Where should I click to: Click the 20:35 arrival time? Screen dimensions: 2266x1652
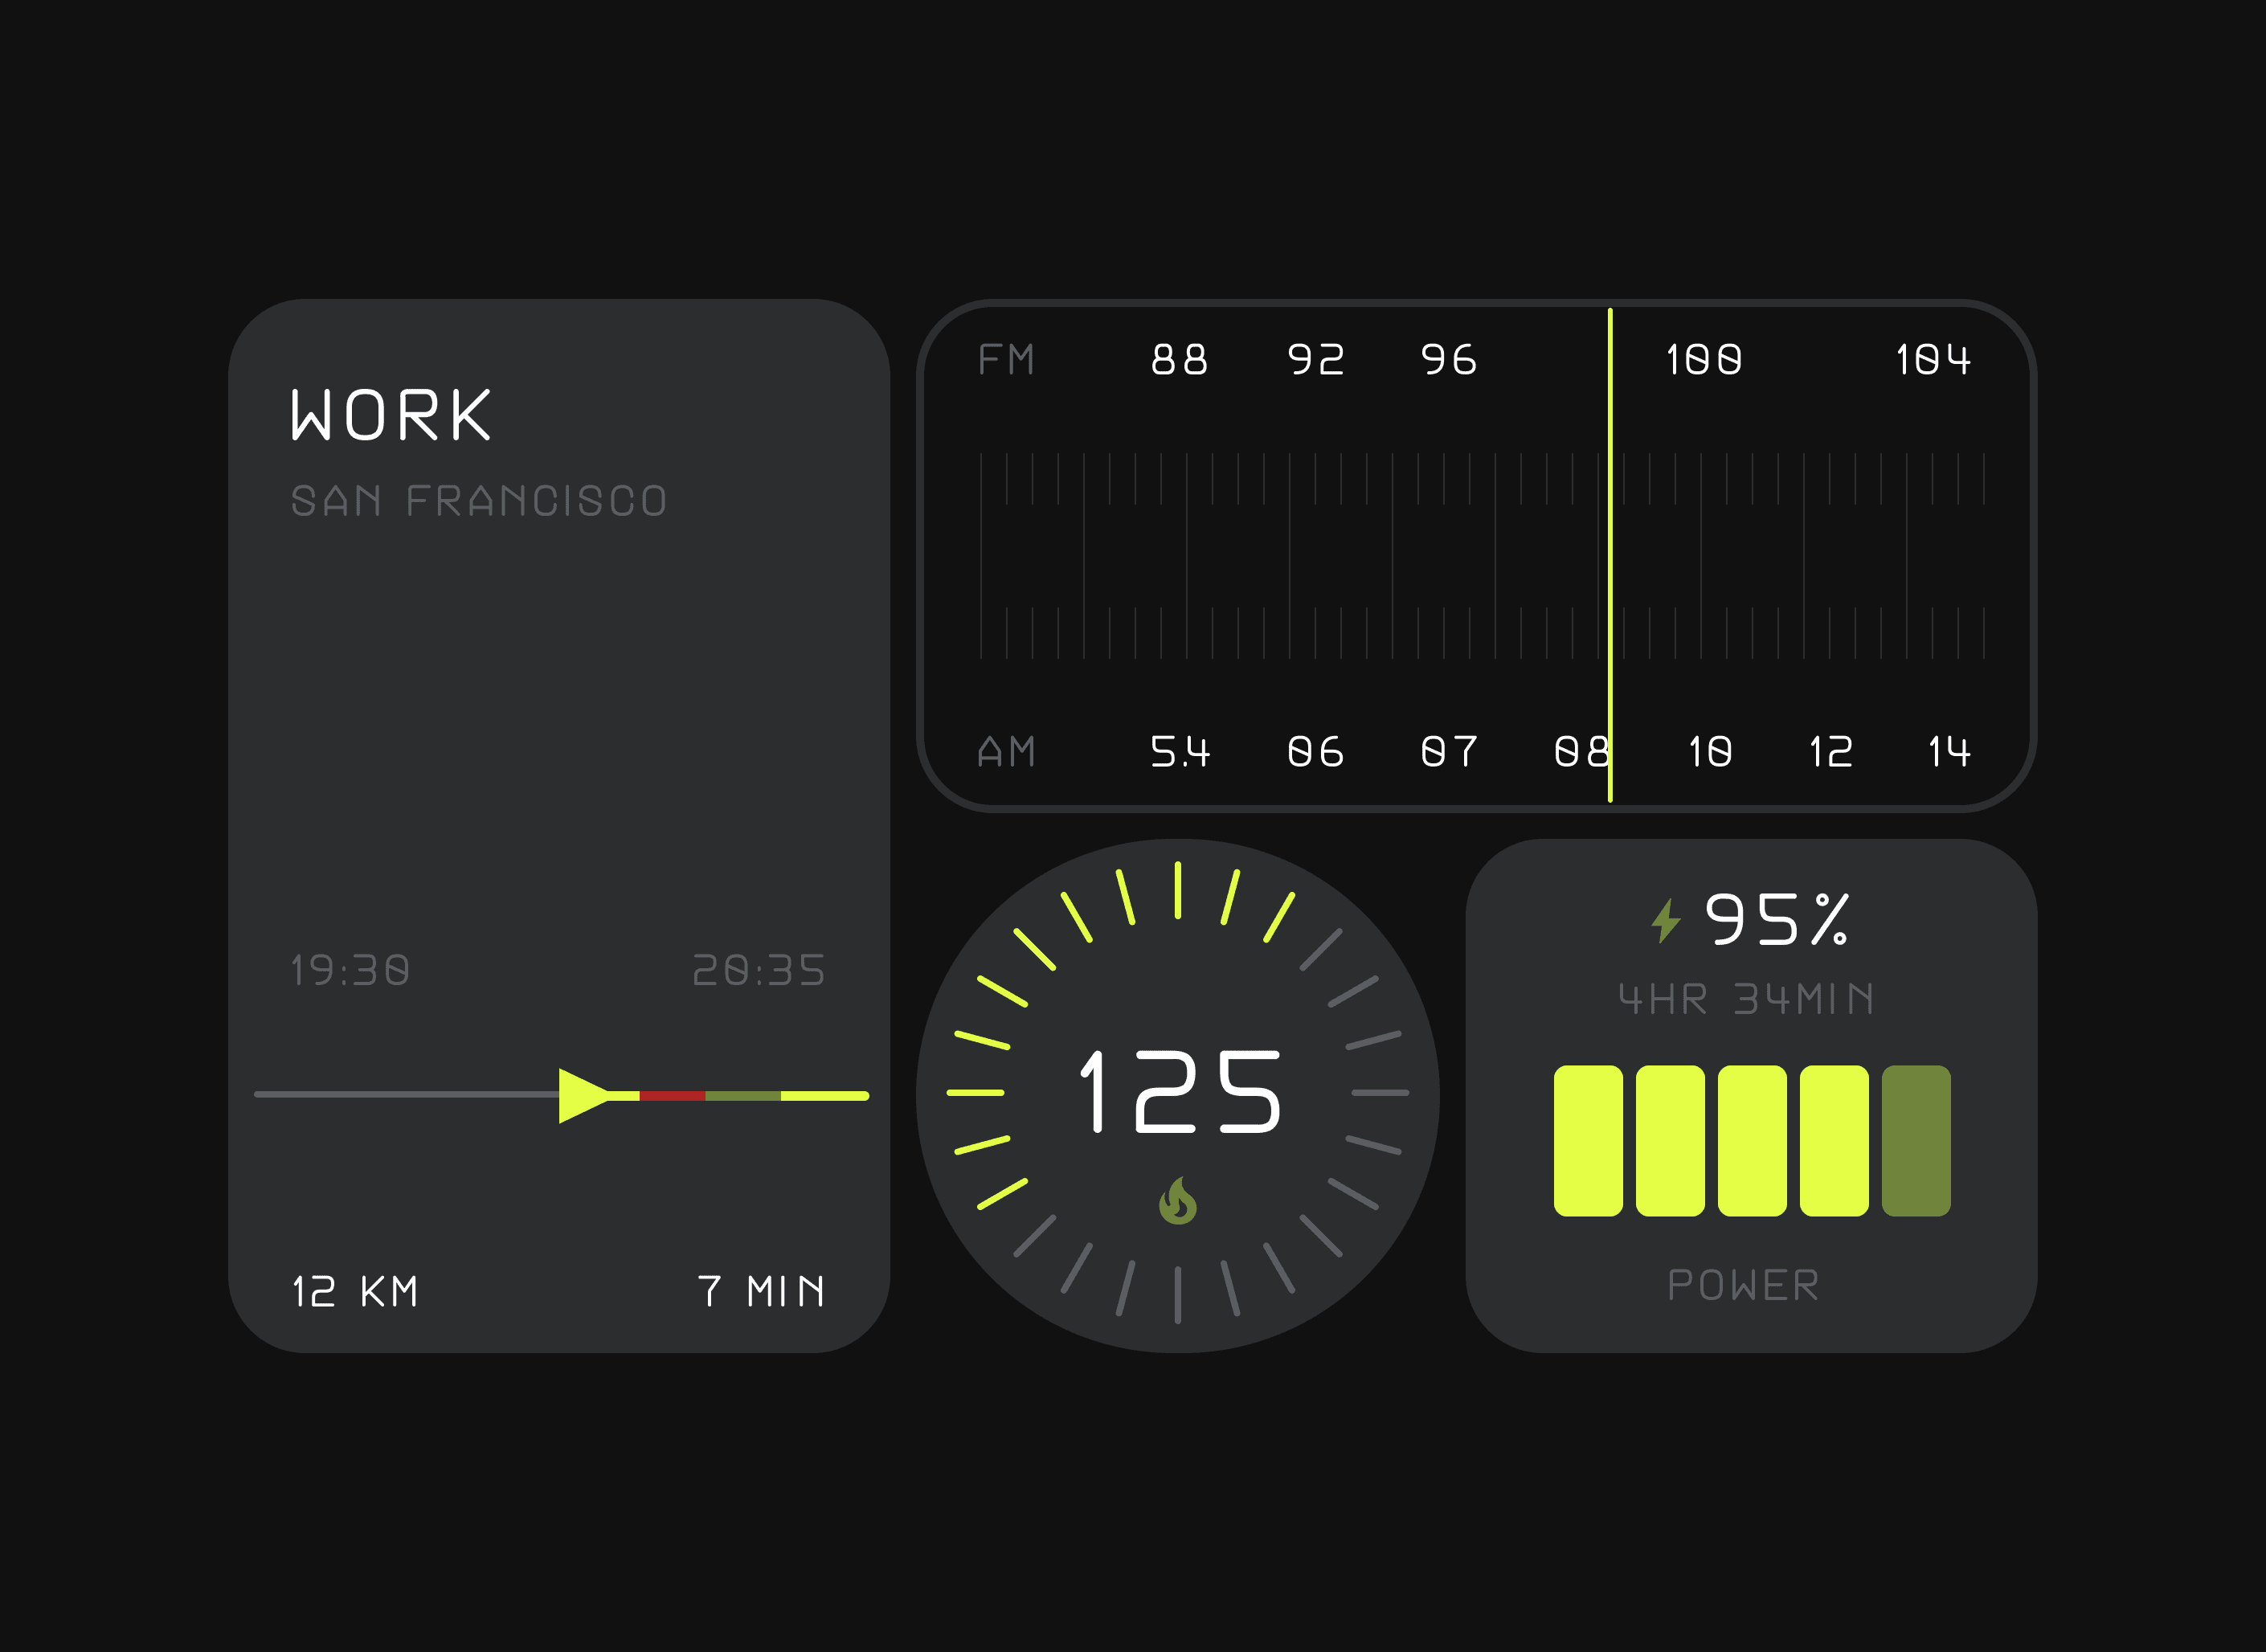coord(759,970)
